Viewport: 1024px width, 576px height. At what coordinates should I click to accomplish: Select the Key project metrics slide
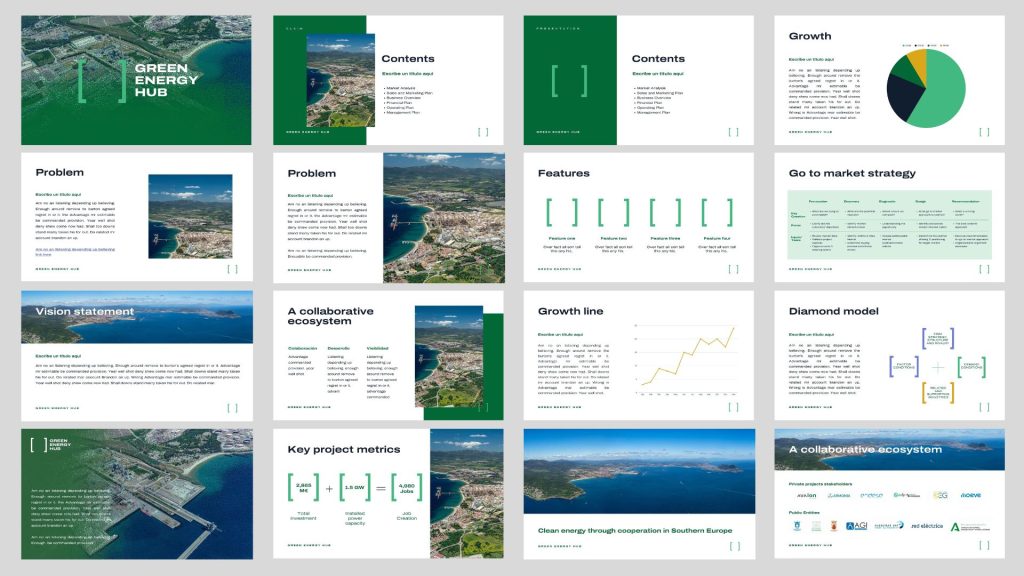point(388,494)
